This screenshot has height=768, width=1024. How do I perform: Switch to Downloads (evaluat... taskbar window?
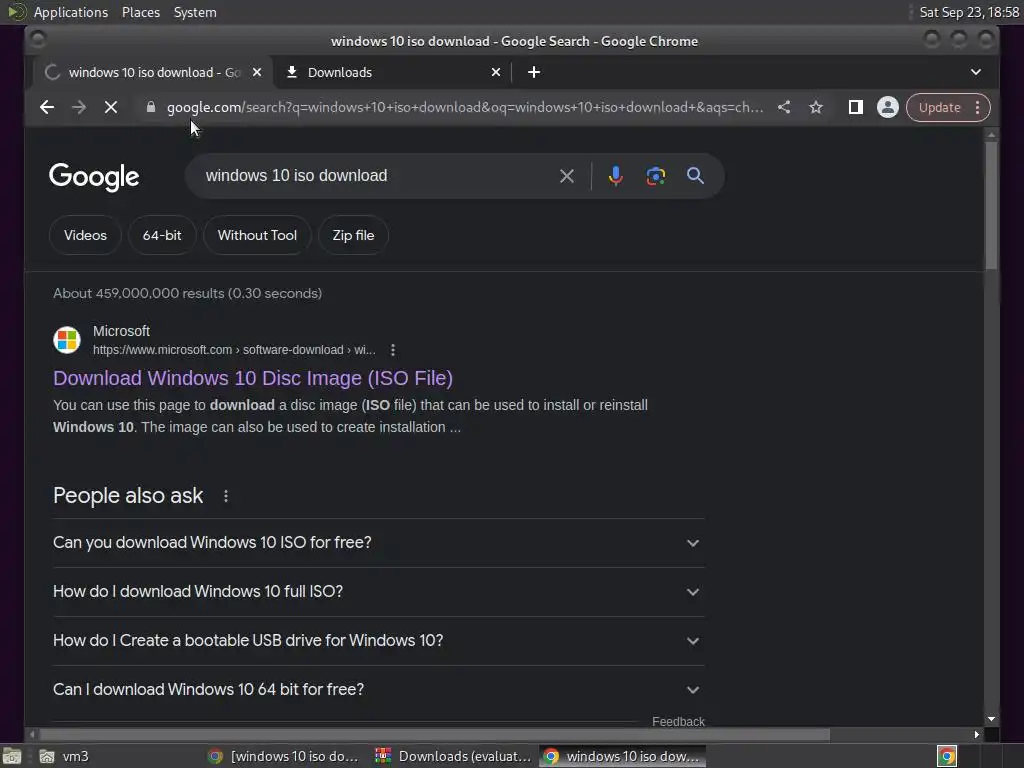coord(454,756)
